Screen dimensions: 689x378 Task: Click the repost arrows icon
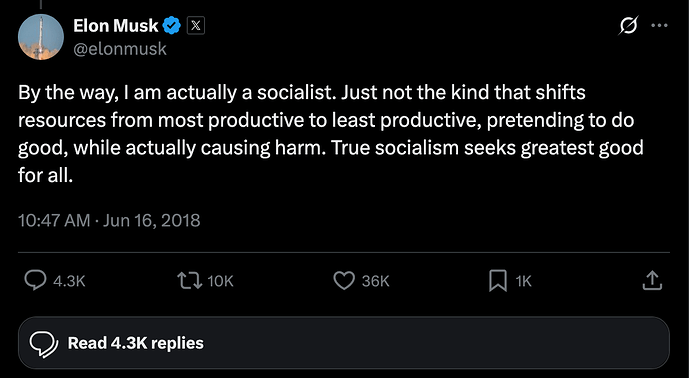click(x=189, y=280)
